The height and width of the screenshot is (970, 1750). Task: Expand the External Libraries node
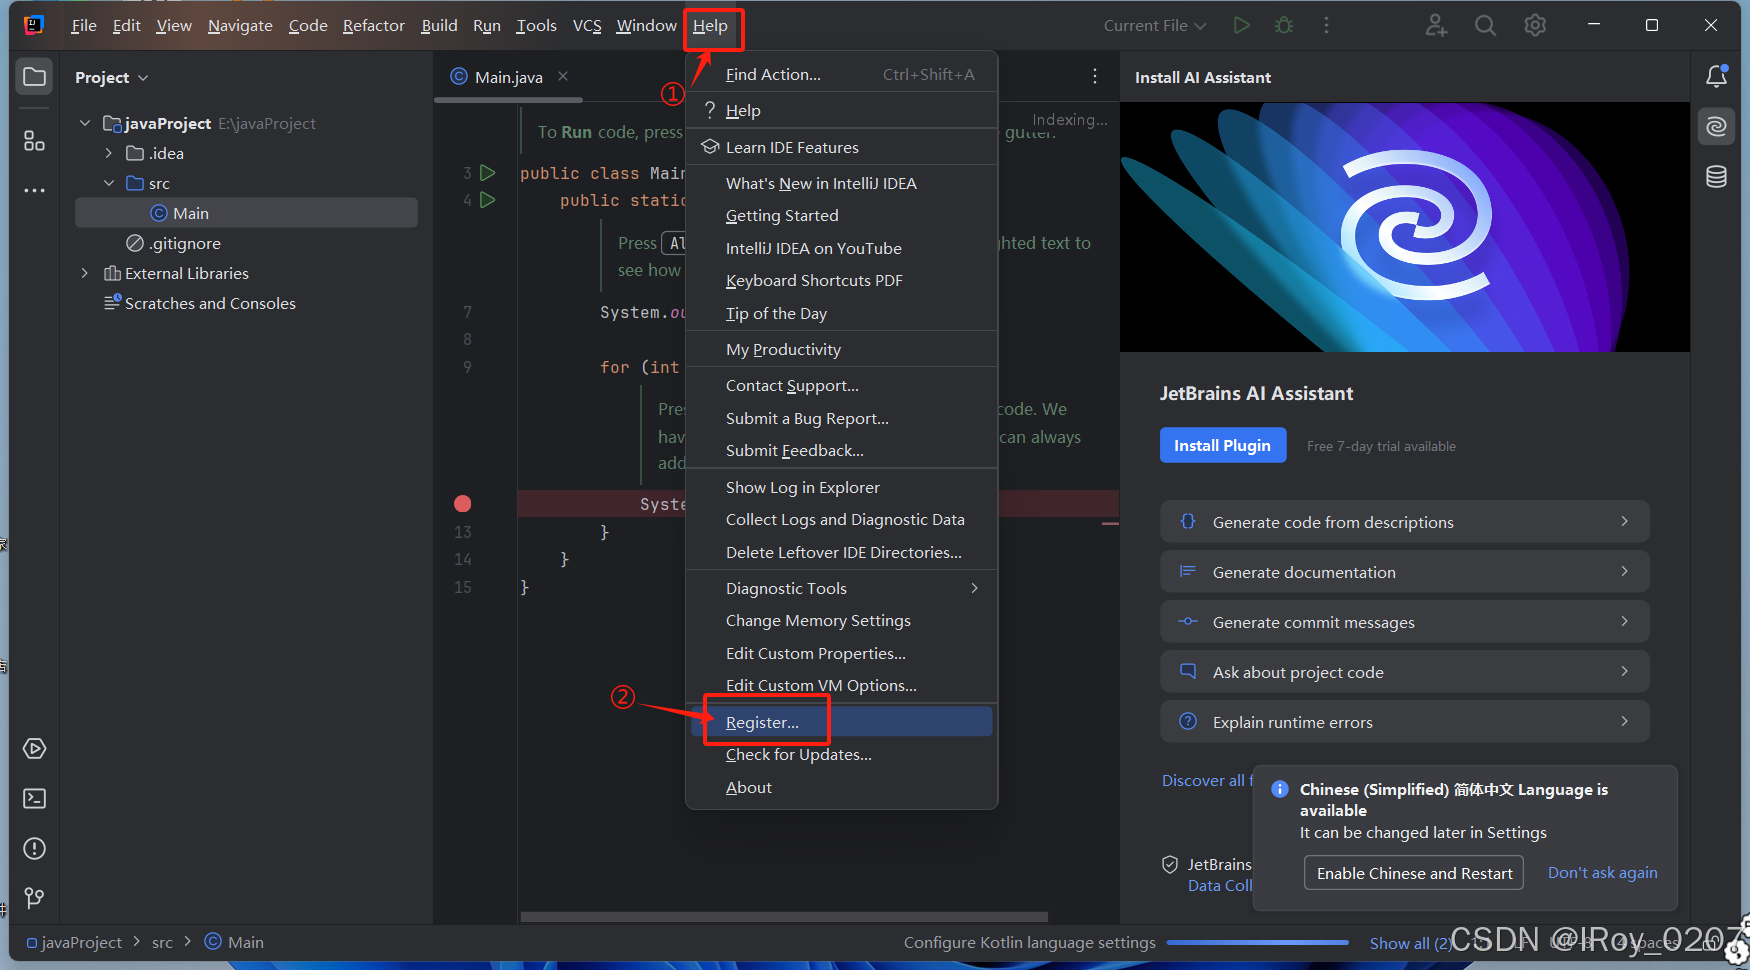click(x=85, y=273)
